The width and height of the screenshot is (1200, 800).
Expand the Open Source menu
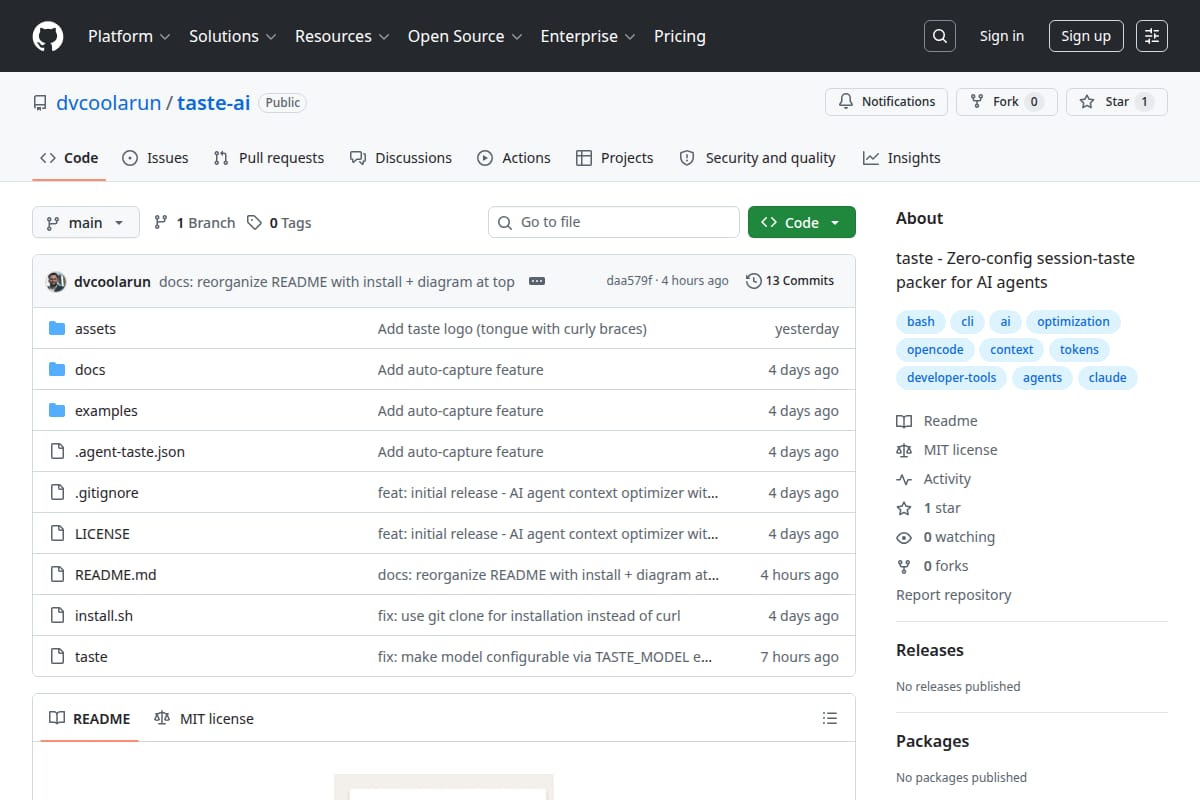pos(465,36)
